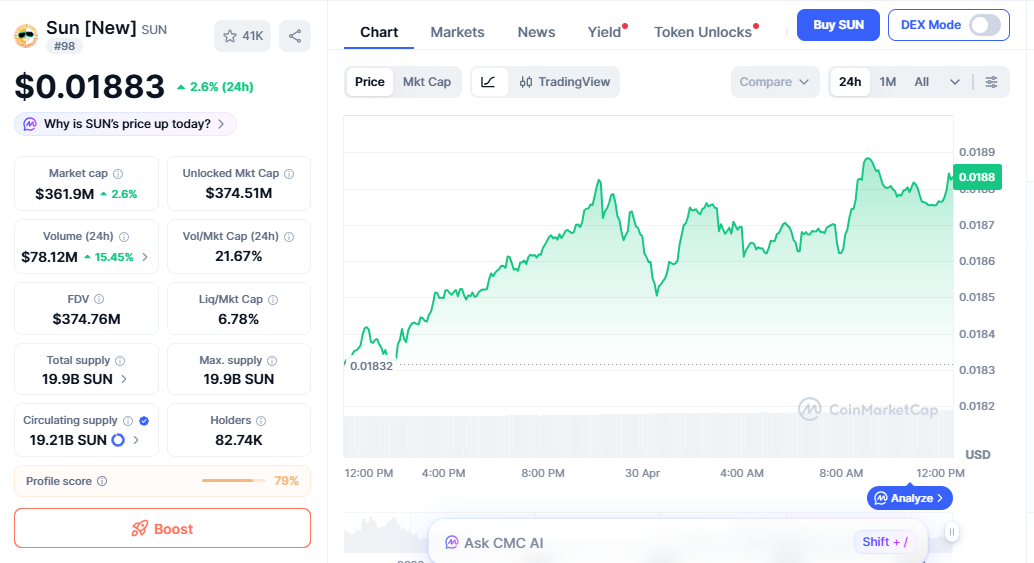Click the 0.0188 current price label

[977, 177]
